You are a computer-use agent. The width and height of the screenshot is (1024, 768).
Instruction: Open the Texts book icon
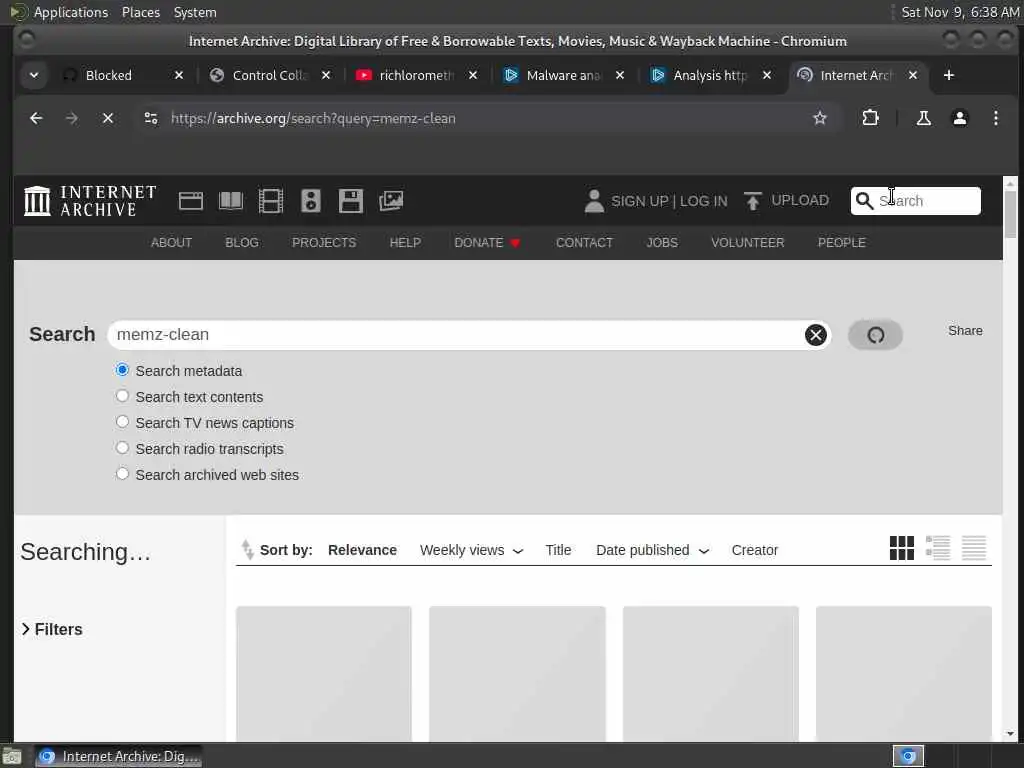[231, 200]
